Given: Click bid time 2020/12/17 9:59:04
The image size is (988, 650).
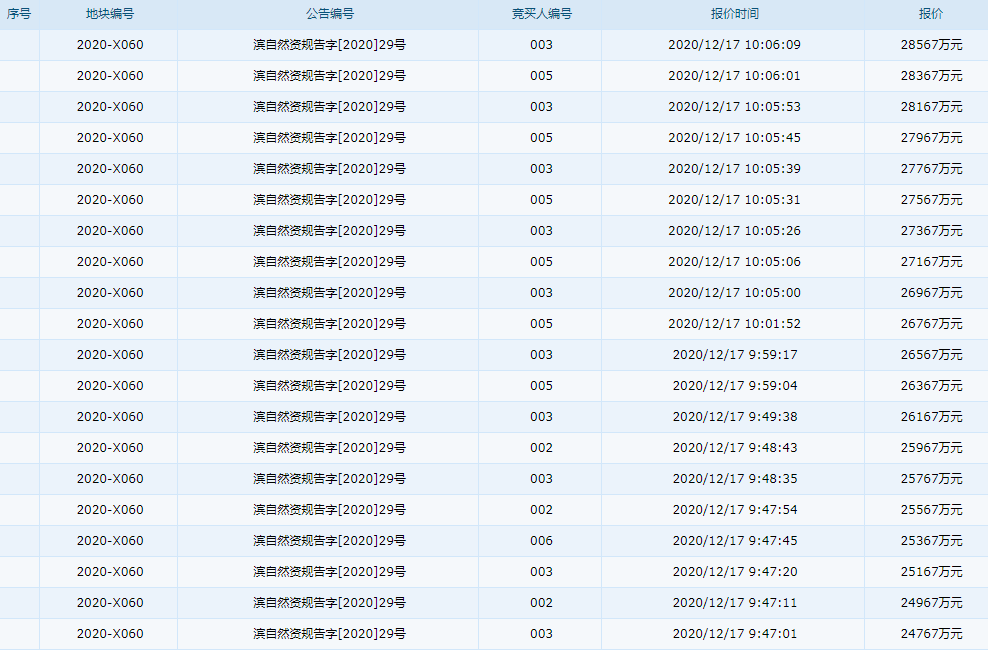Looking at the screenshot, I should [735, 385].
